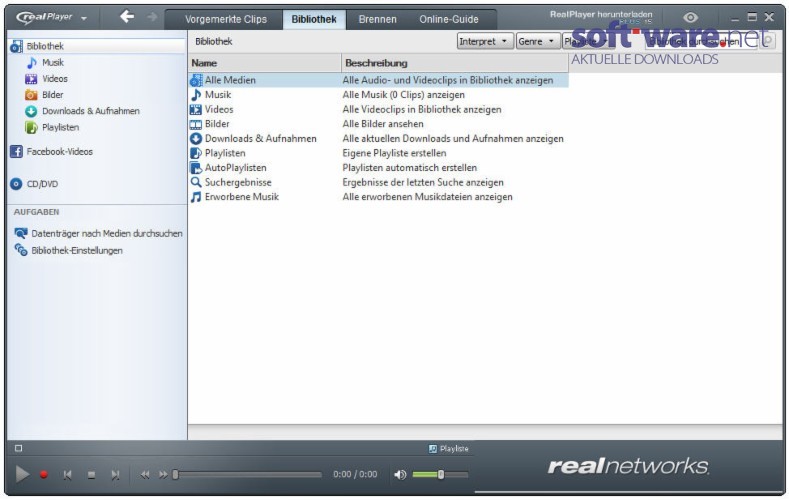Open the Online-Guide tab
The width and height of the screenshot is (789, 500).
[449, 19]
